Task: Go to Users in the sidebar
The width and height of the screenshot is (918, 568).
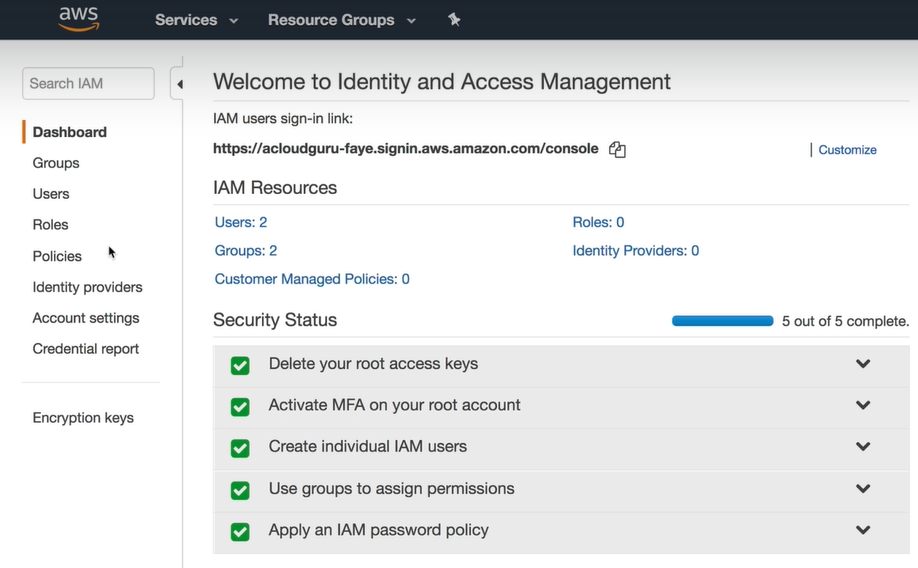Action: 51,194
